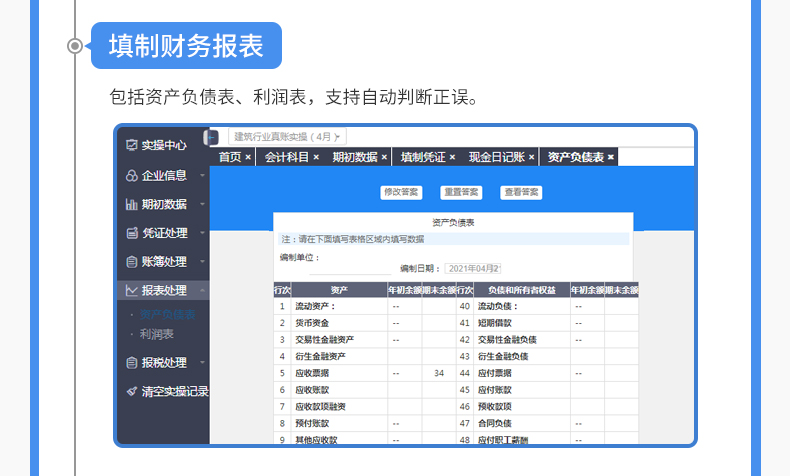The image size is (790, 476).
Task: Click the 修改答案 button
Action: click(x=401, y=192)
